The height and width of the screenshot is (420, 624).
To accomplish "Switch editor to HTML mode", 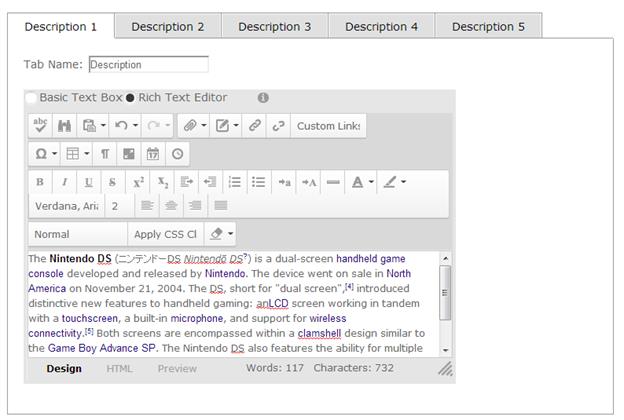I will (119, 369).
